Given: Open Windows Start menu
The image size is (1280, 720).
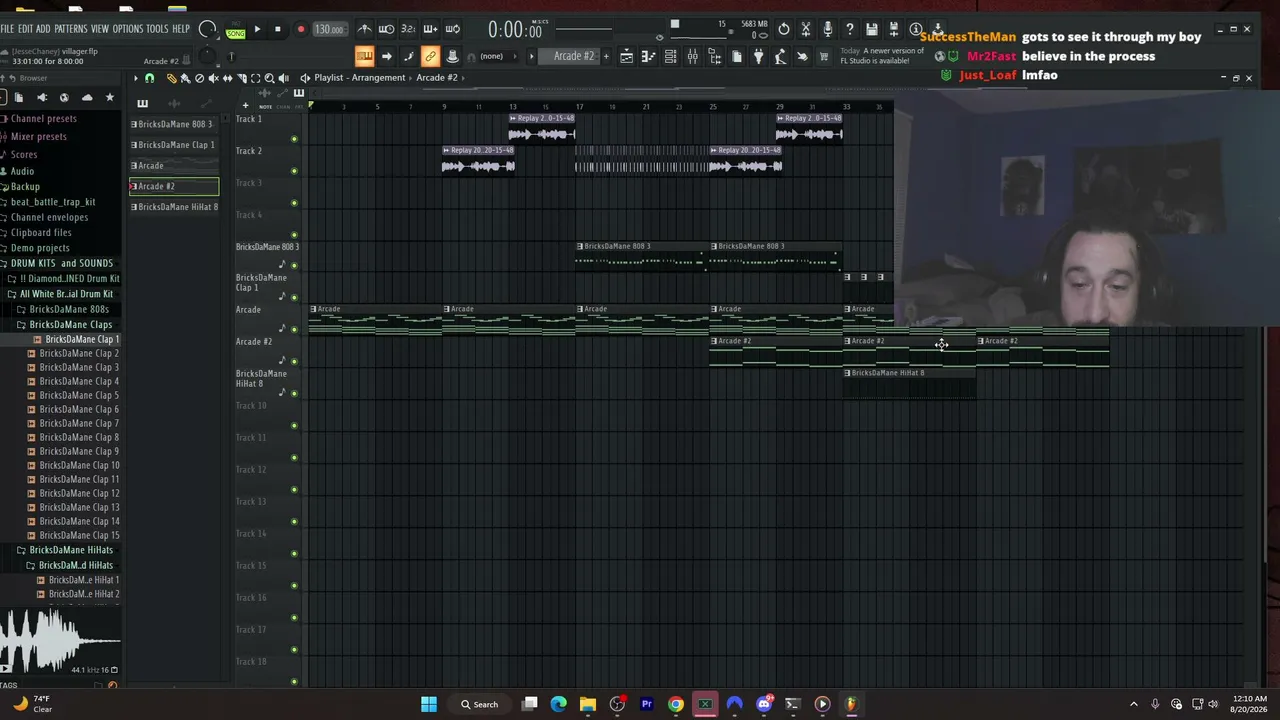Looking at the screenshot, I should pos(428,704).
